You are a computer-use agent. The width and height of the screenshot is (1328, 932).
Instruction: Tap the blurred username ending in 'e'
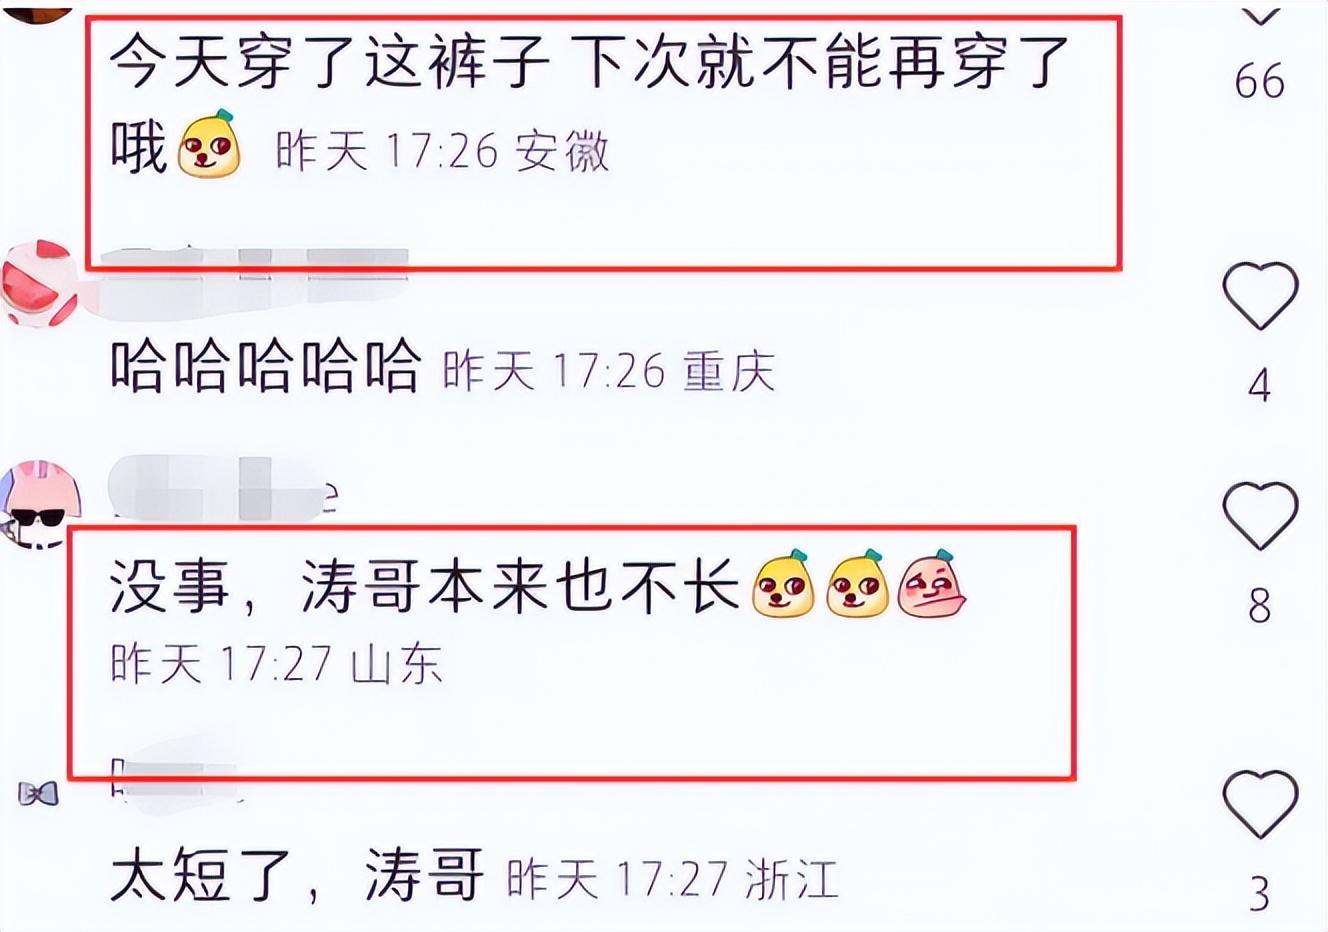(222, 488)
